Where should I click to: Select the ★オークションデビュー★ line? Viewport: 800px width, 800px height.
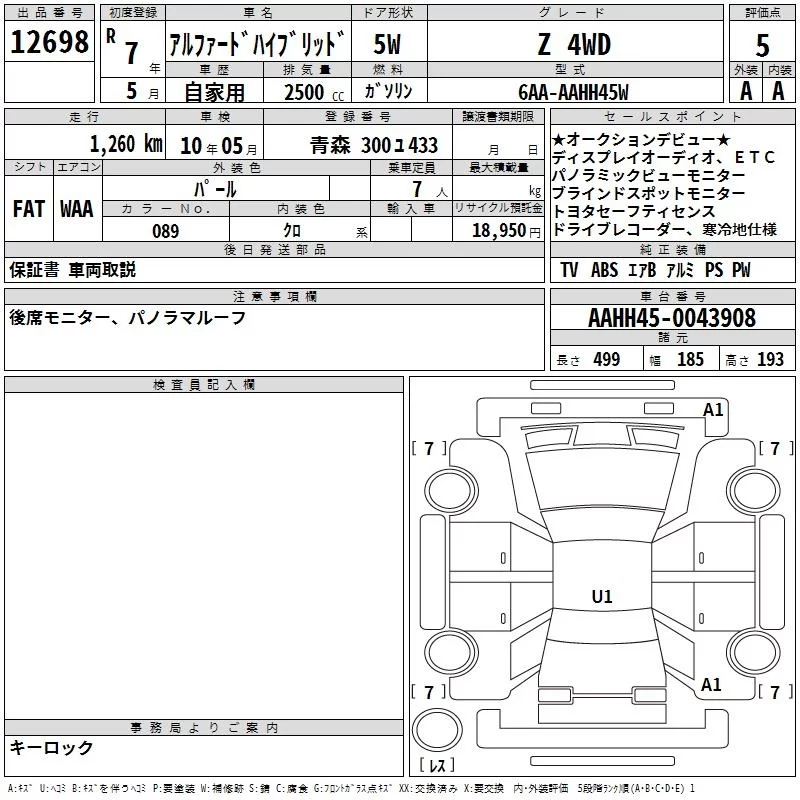coord(641,139)
